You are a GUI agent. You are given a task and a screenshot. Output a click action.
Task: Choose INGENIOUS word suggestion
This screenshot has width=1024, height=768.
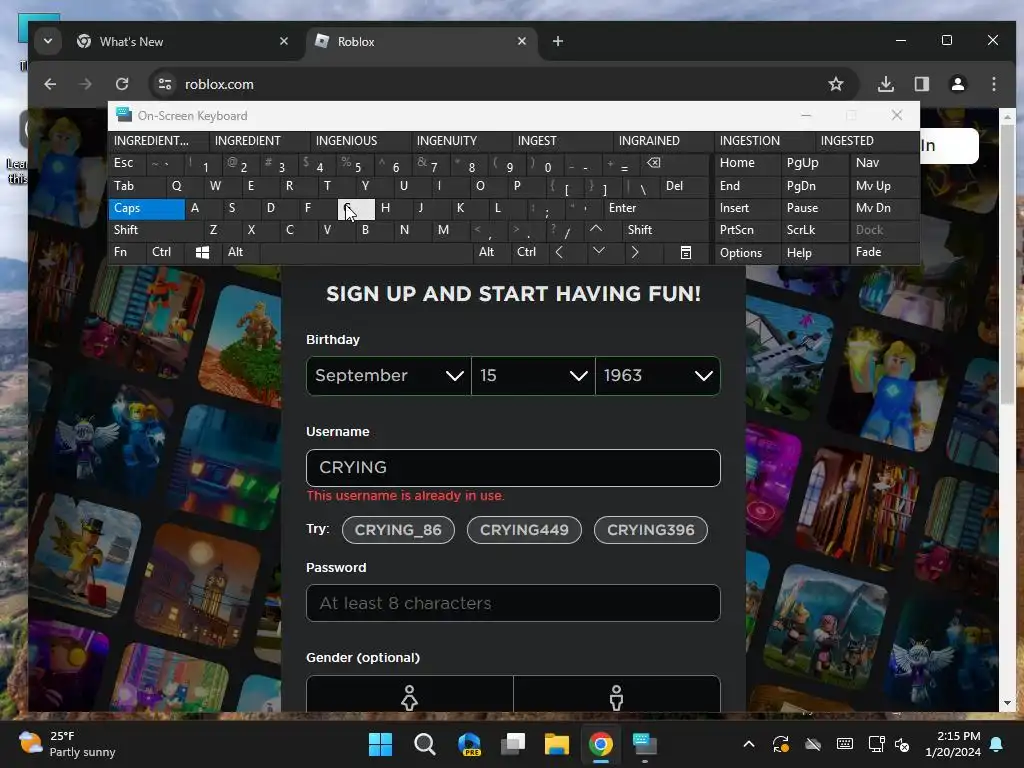(x=359, y=141)
